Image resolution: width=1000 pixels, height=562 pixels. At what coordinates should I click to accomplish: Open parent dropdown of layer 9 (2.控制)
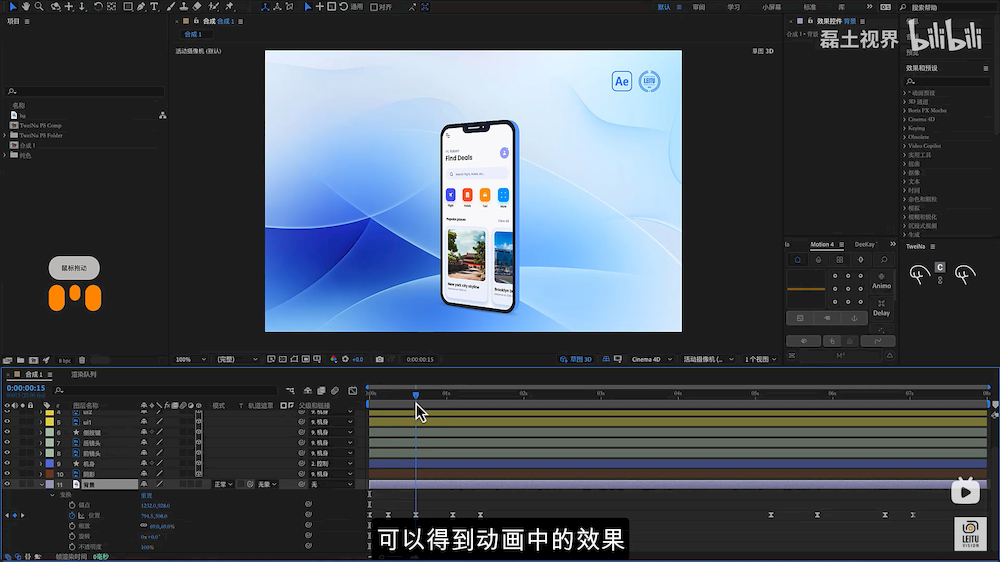tap(332, 464)
